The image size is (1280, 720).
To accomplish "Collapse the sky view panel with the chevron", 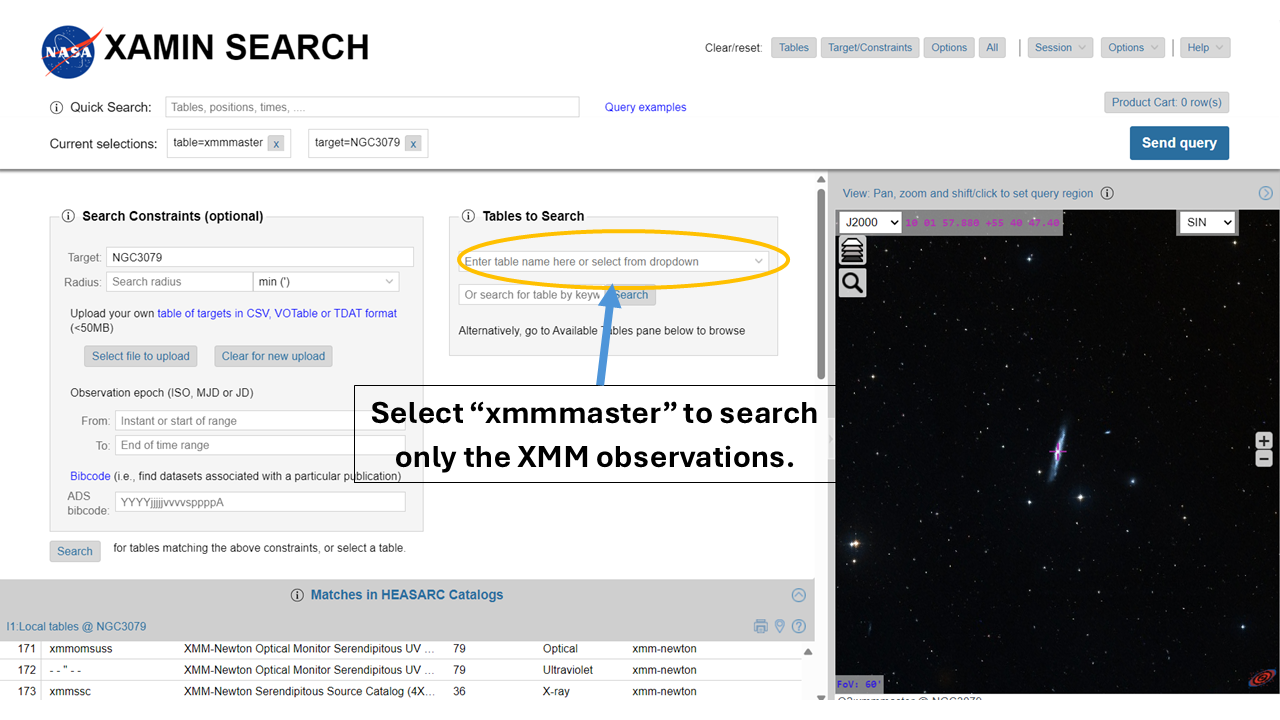I will [x=1266, y=193].
